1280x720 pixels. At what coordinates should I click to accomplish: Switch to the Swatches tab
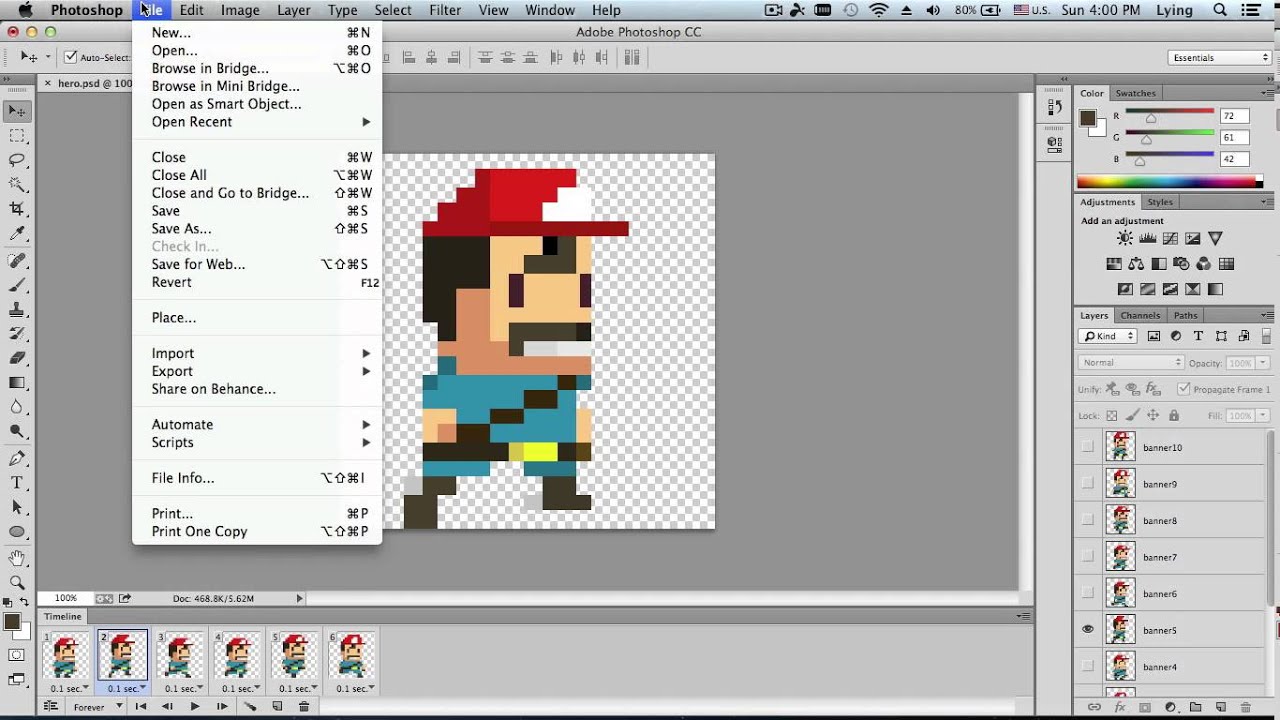tap(1135, 93)
